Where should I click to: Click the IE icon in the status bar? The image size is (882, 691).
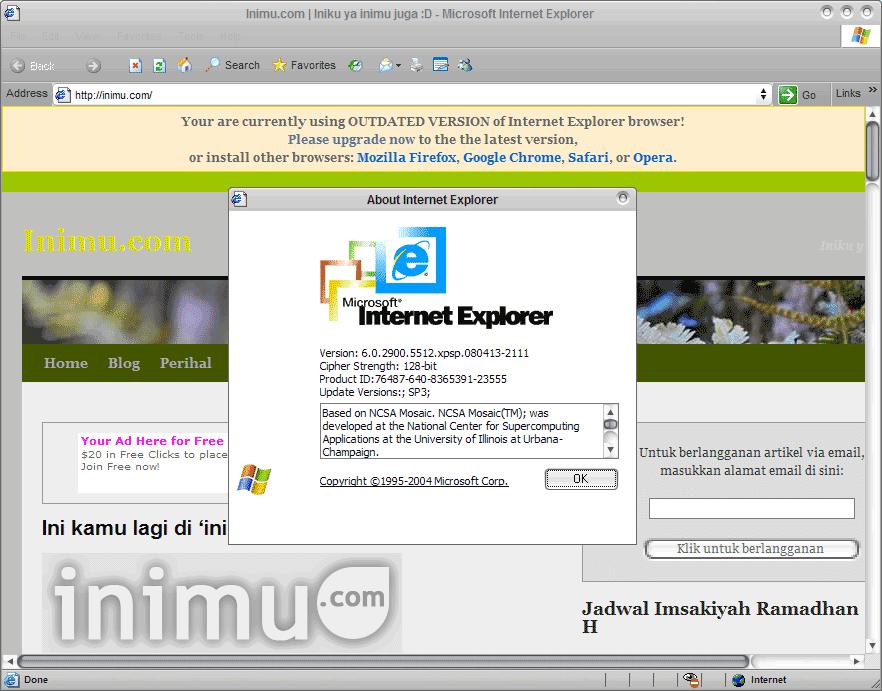click(x=11, y=680)
